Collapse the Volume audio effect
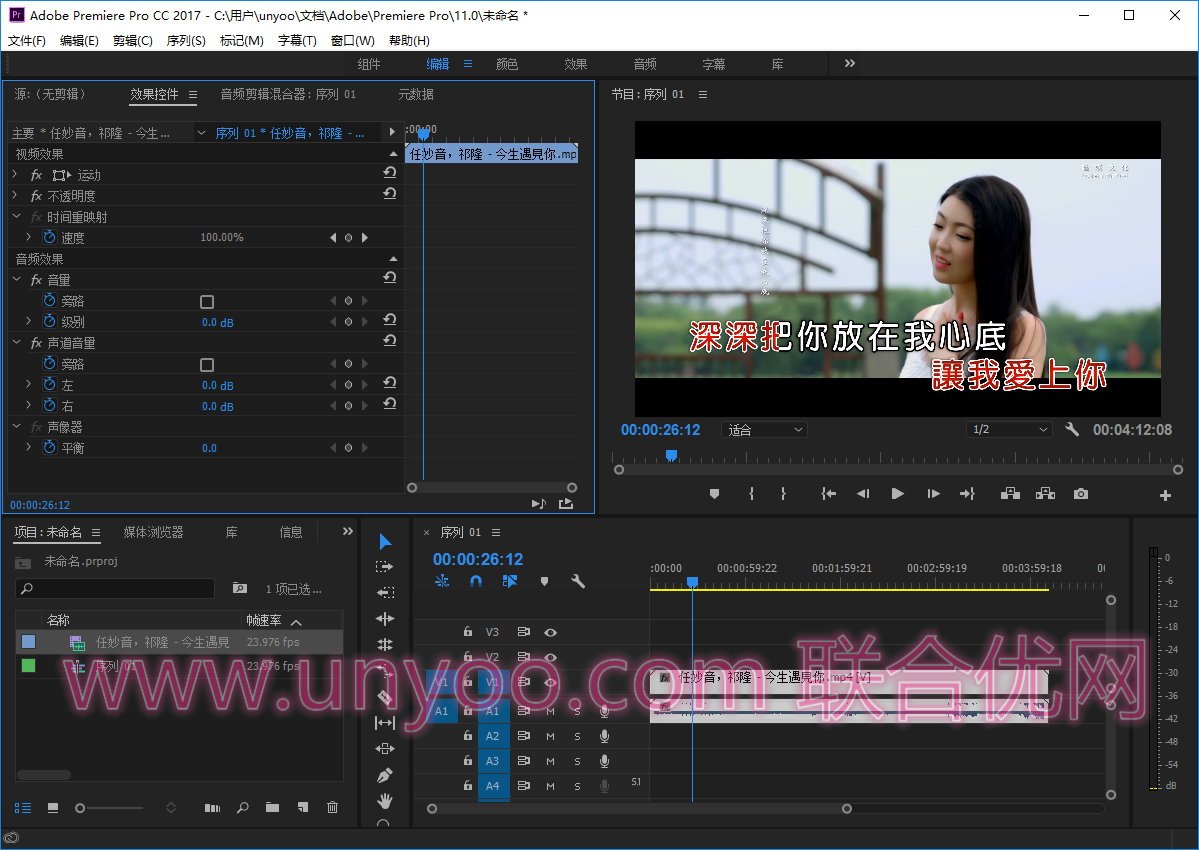 click(x=16, y=280)
